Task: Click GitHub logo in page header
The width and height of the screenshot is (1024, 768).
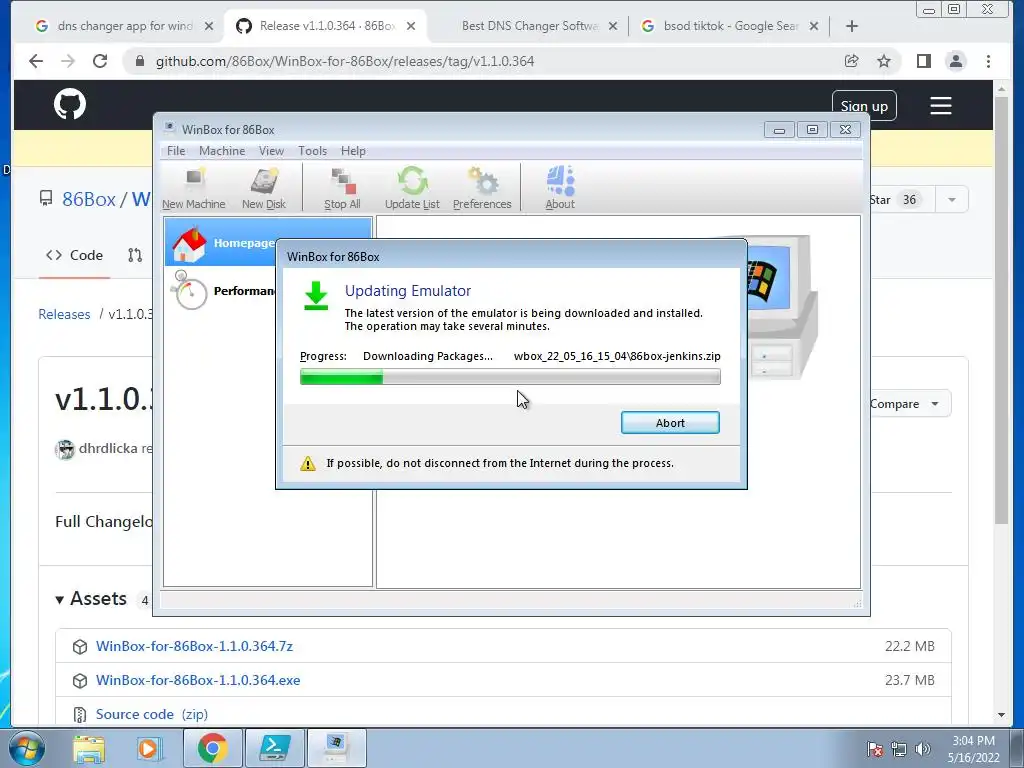Action: click(70, 104)
